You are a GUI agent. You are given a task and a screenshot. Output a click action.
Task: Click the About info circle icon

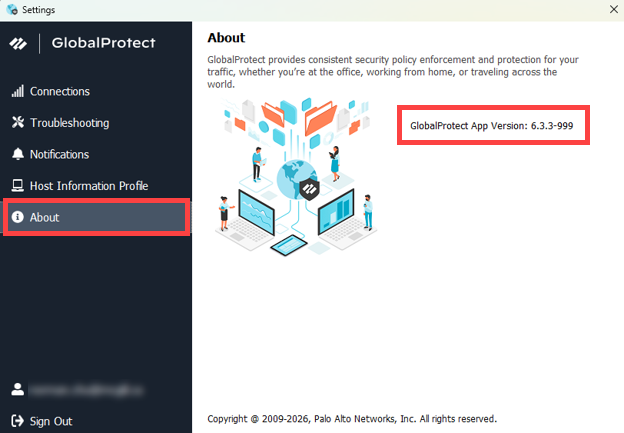point(18,217)
